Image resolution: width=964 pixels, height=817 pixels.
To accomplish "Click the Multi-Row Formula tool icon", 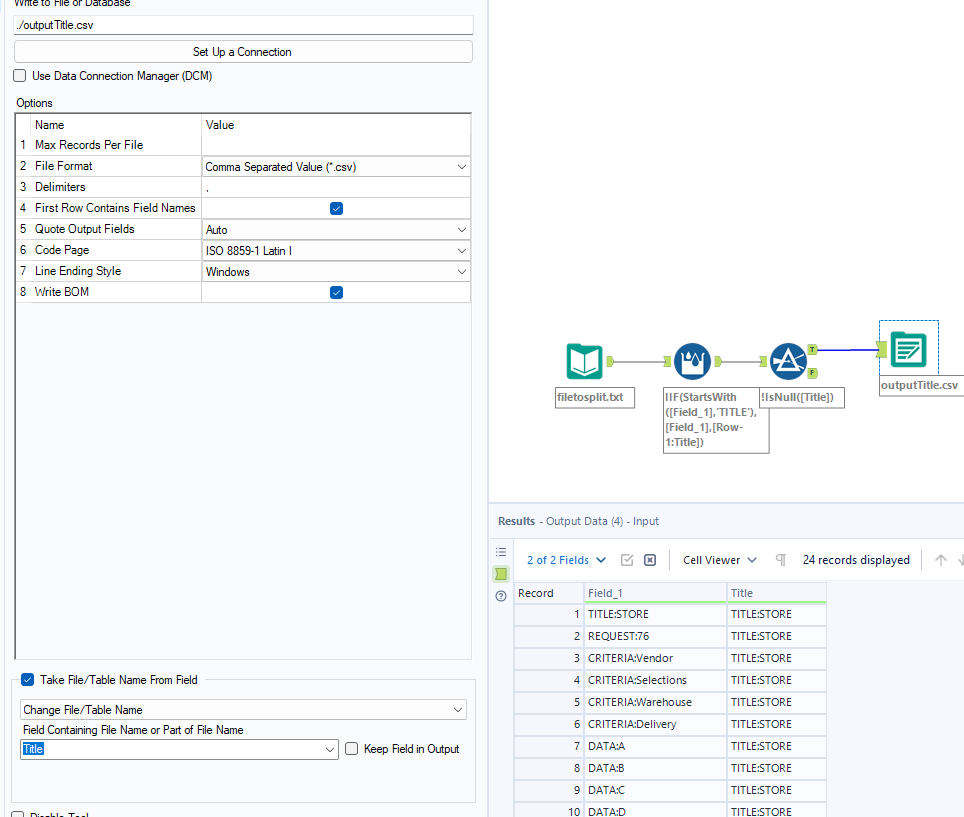I will pos(693,362).
